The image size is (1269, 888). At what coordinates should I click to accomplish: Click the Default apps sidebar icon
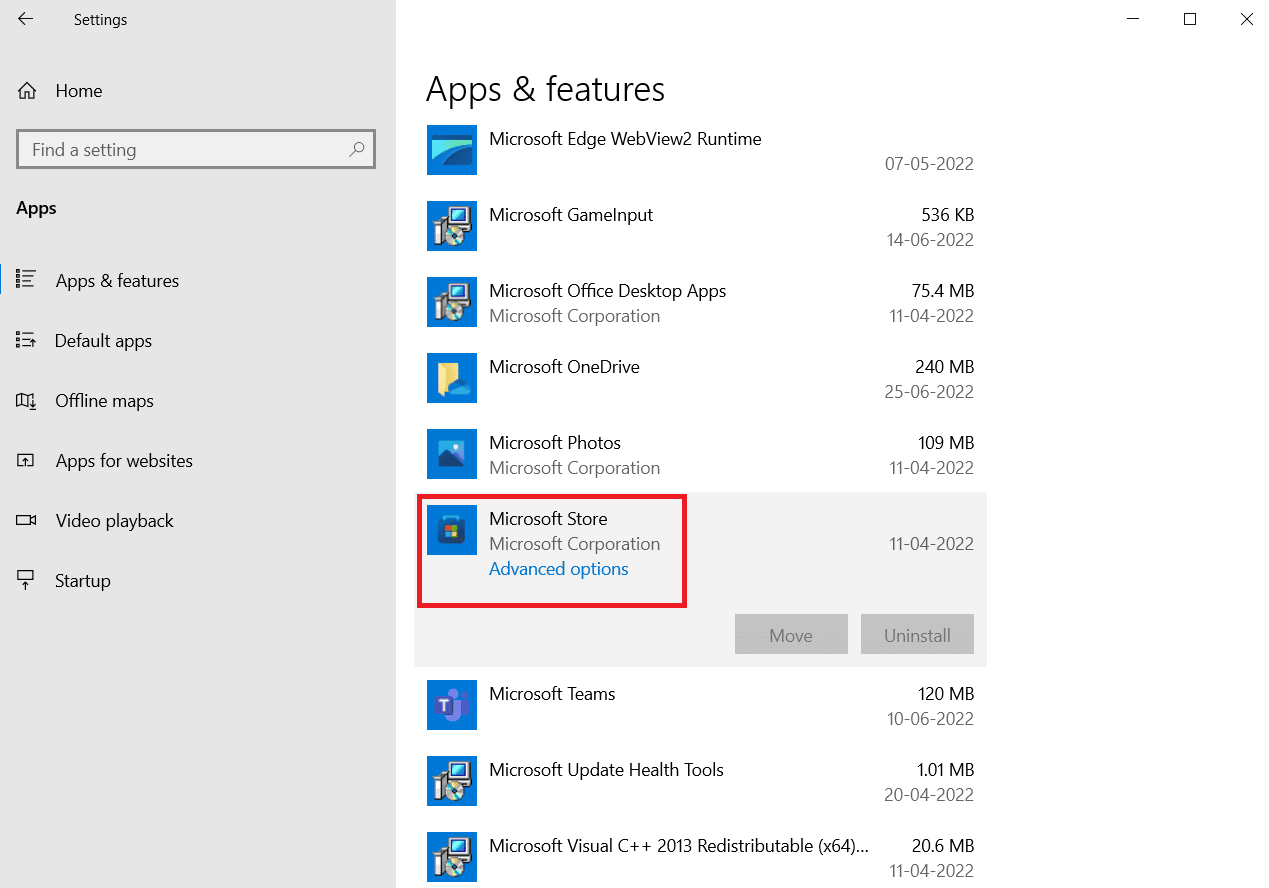click(x=27, y=340)
